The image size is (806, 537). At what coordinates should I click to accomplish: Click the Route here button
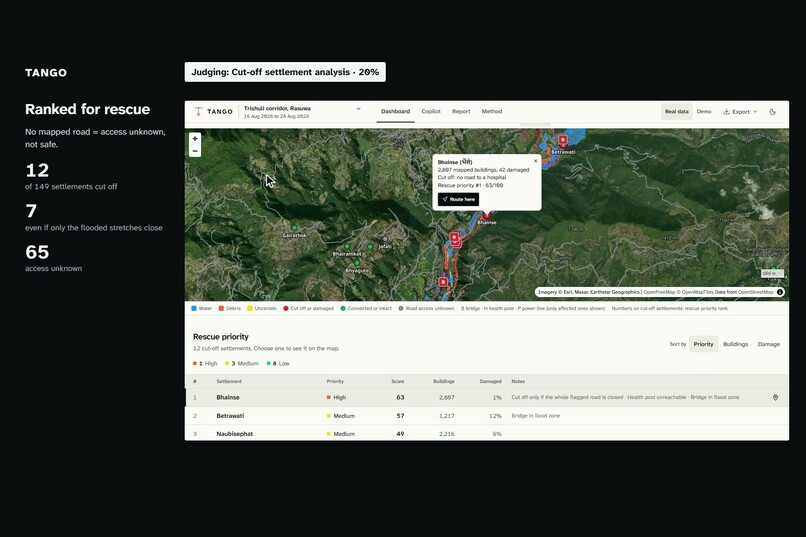coord(458,199)
